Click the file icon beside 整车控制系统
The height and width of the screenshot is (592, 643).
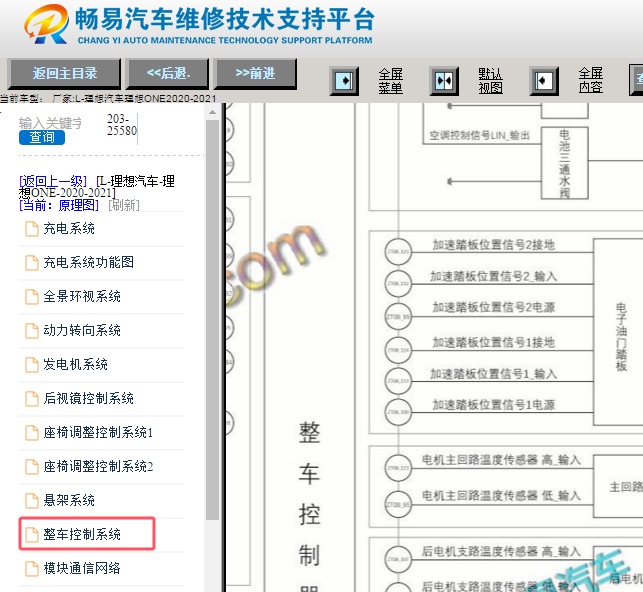[x=32, y=535]
